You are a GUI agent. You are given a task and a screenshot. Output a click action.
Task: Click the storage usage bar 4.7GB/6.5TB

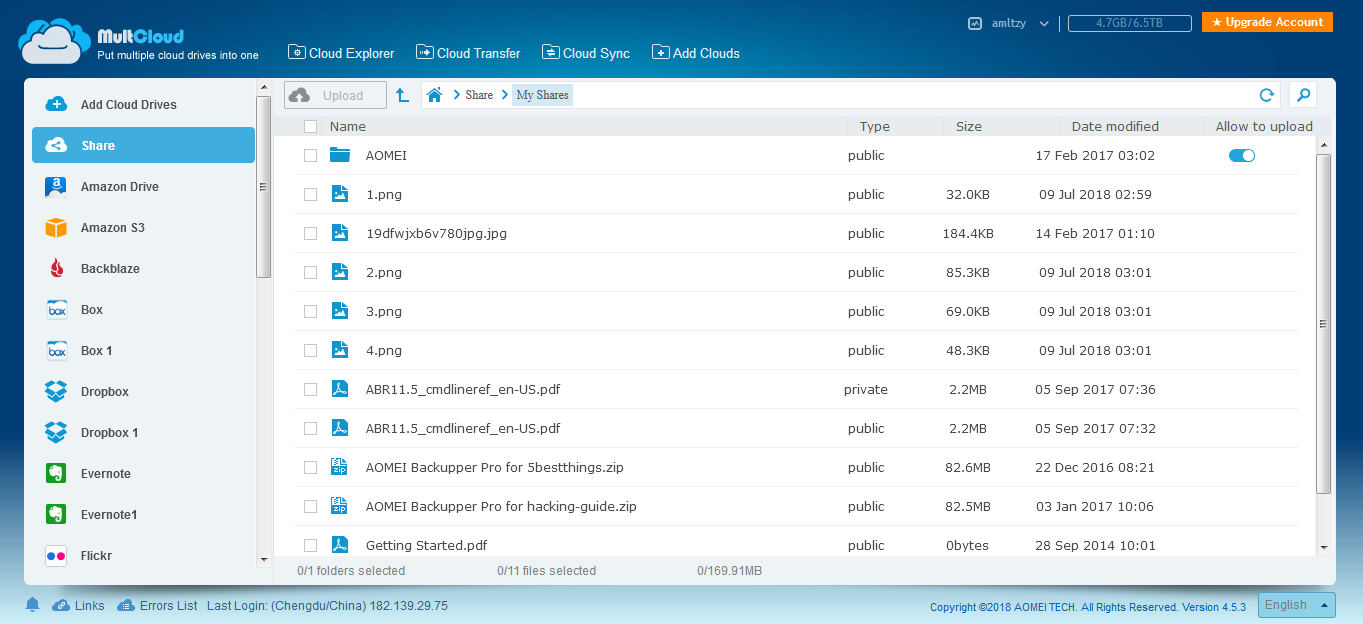pyautogui.click(x=1129, y=23)
